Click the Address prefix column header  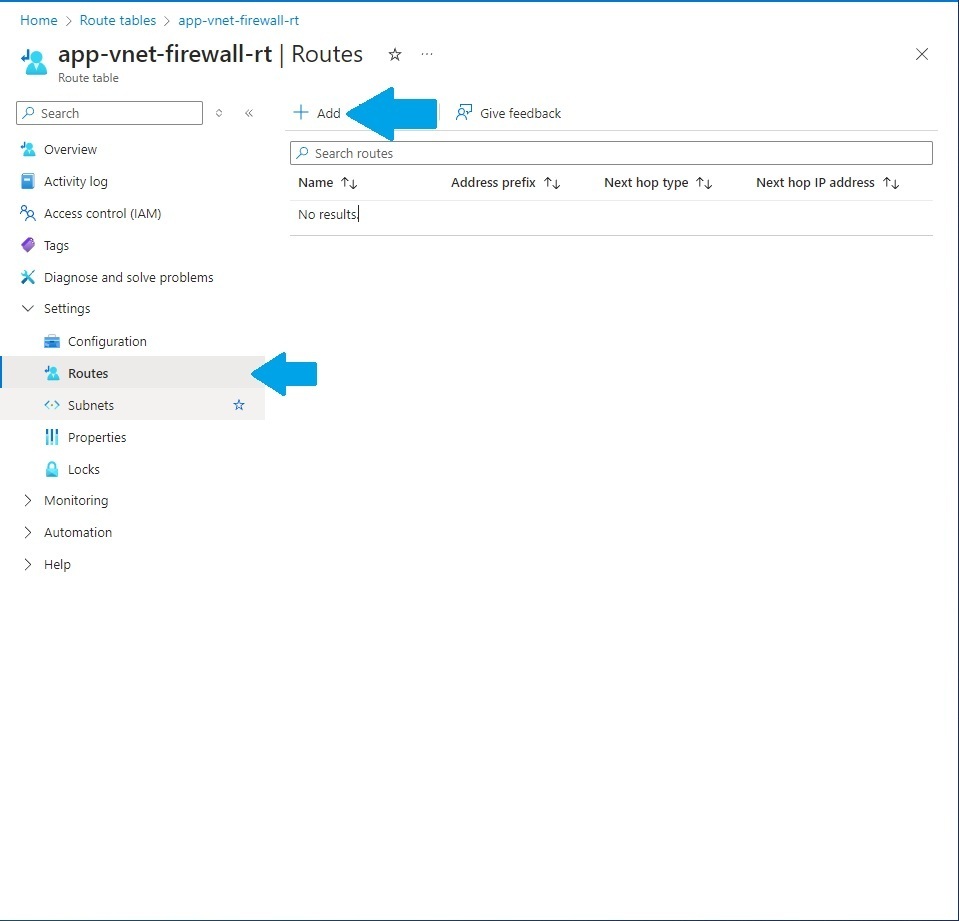[x=493, y=182]
